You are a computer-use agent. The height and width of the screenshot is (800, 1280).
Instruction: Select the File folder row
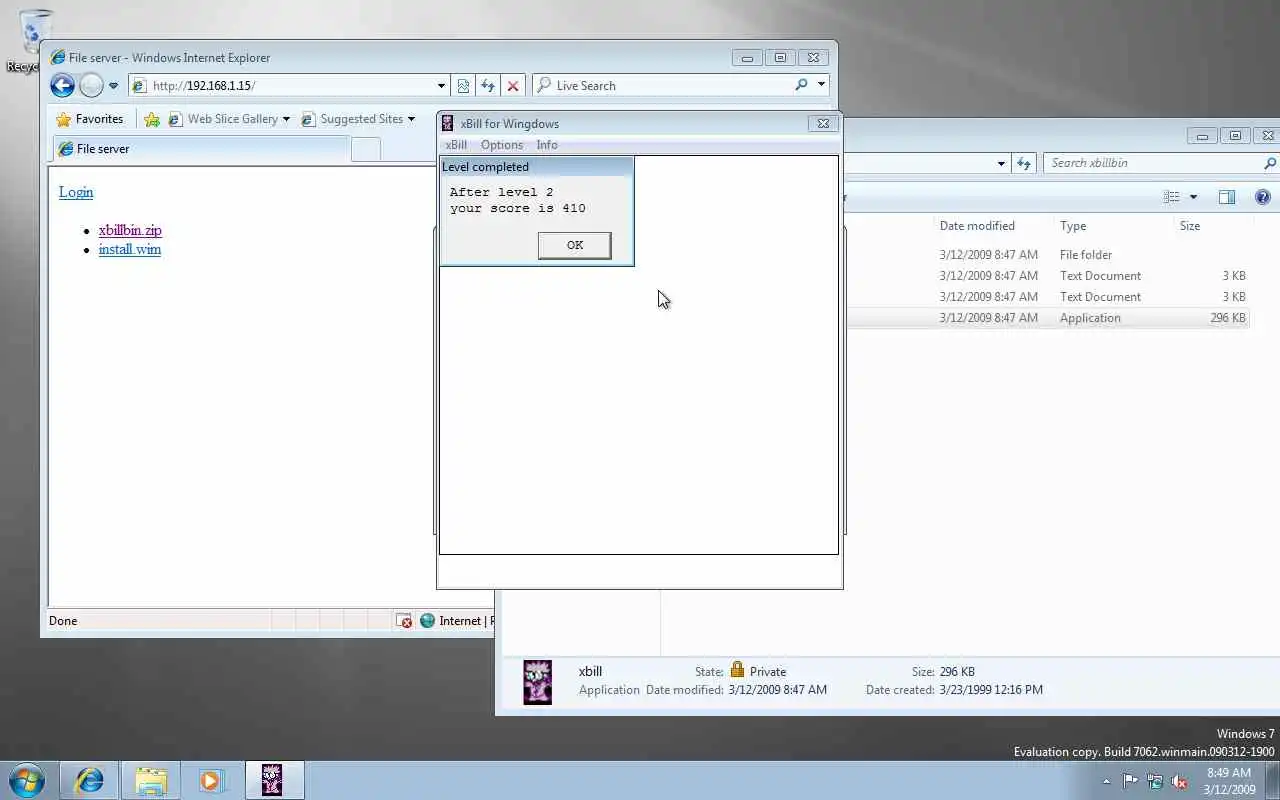1046,255
